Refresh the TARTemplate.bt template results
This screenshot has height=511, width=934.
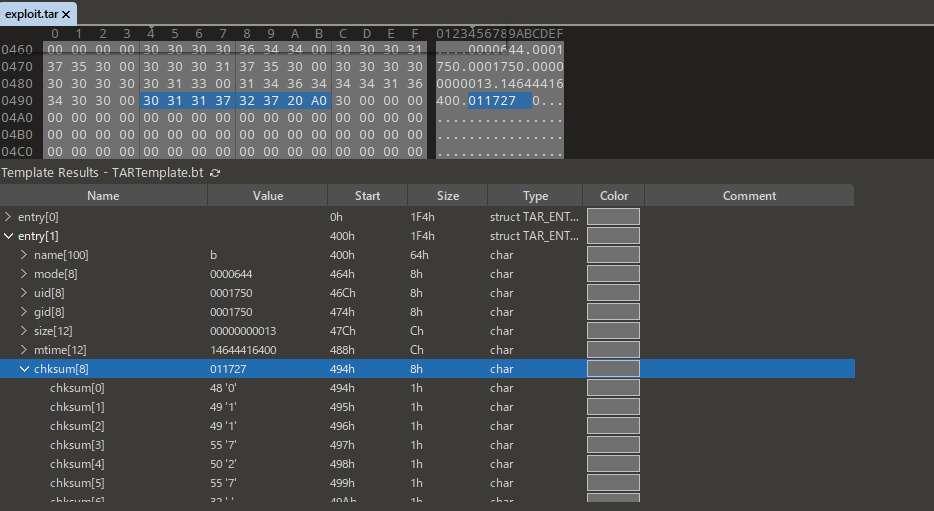(x=215, y=173)
